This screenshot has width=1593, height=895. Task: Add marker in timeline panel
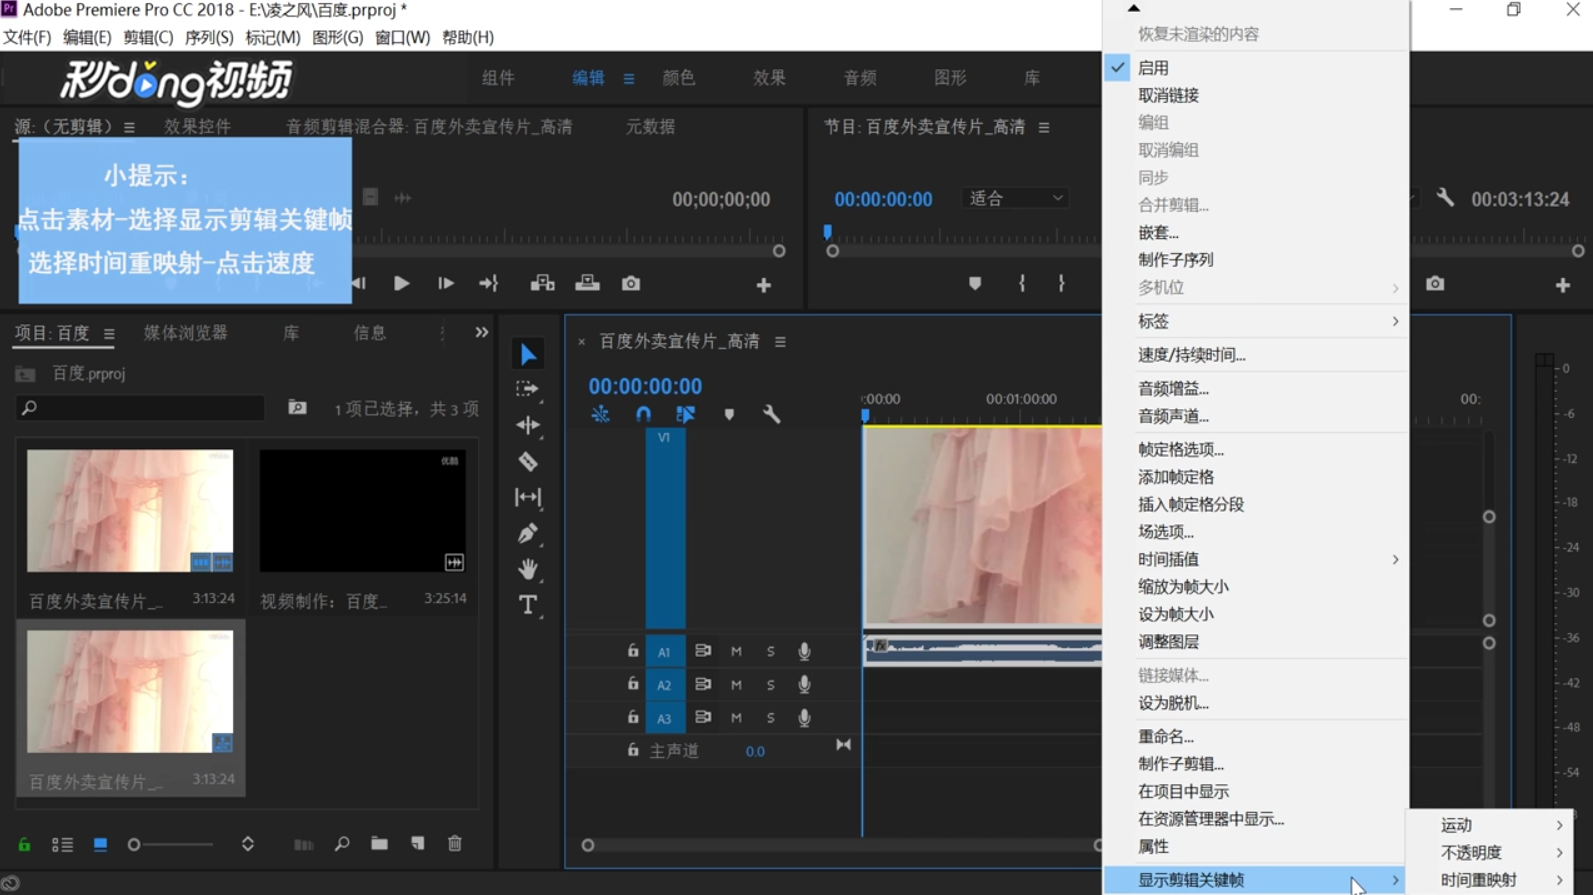729,414
